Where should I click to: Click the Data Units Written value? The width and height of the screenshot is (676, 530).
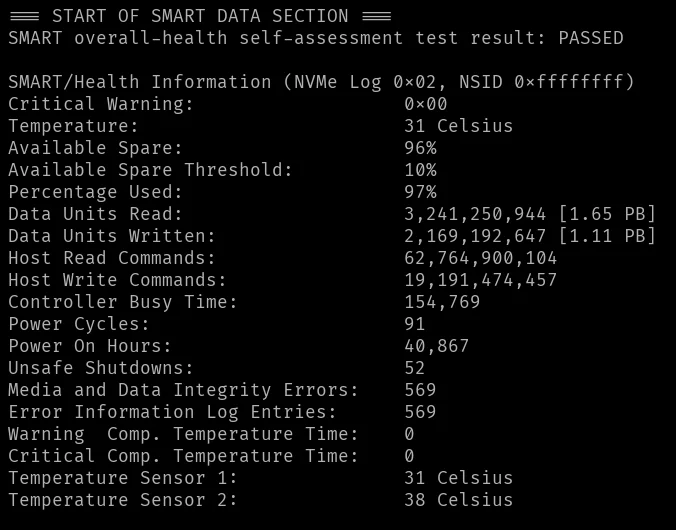tap(530, 236)
